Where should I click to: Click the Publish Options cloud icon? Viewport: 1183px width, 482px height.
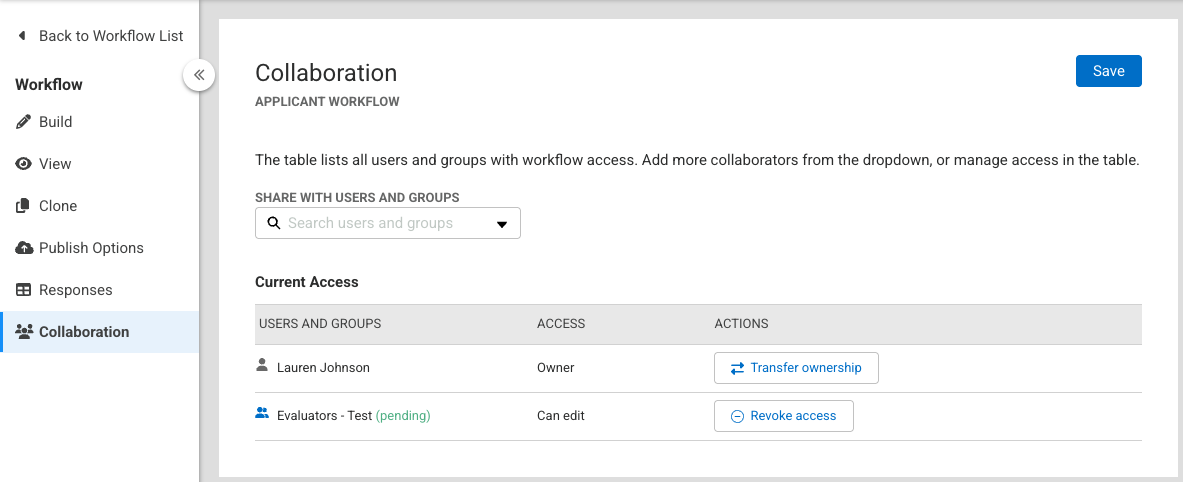(24, 248)
